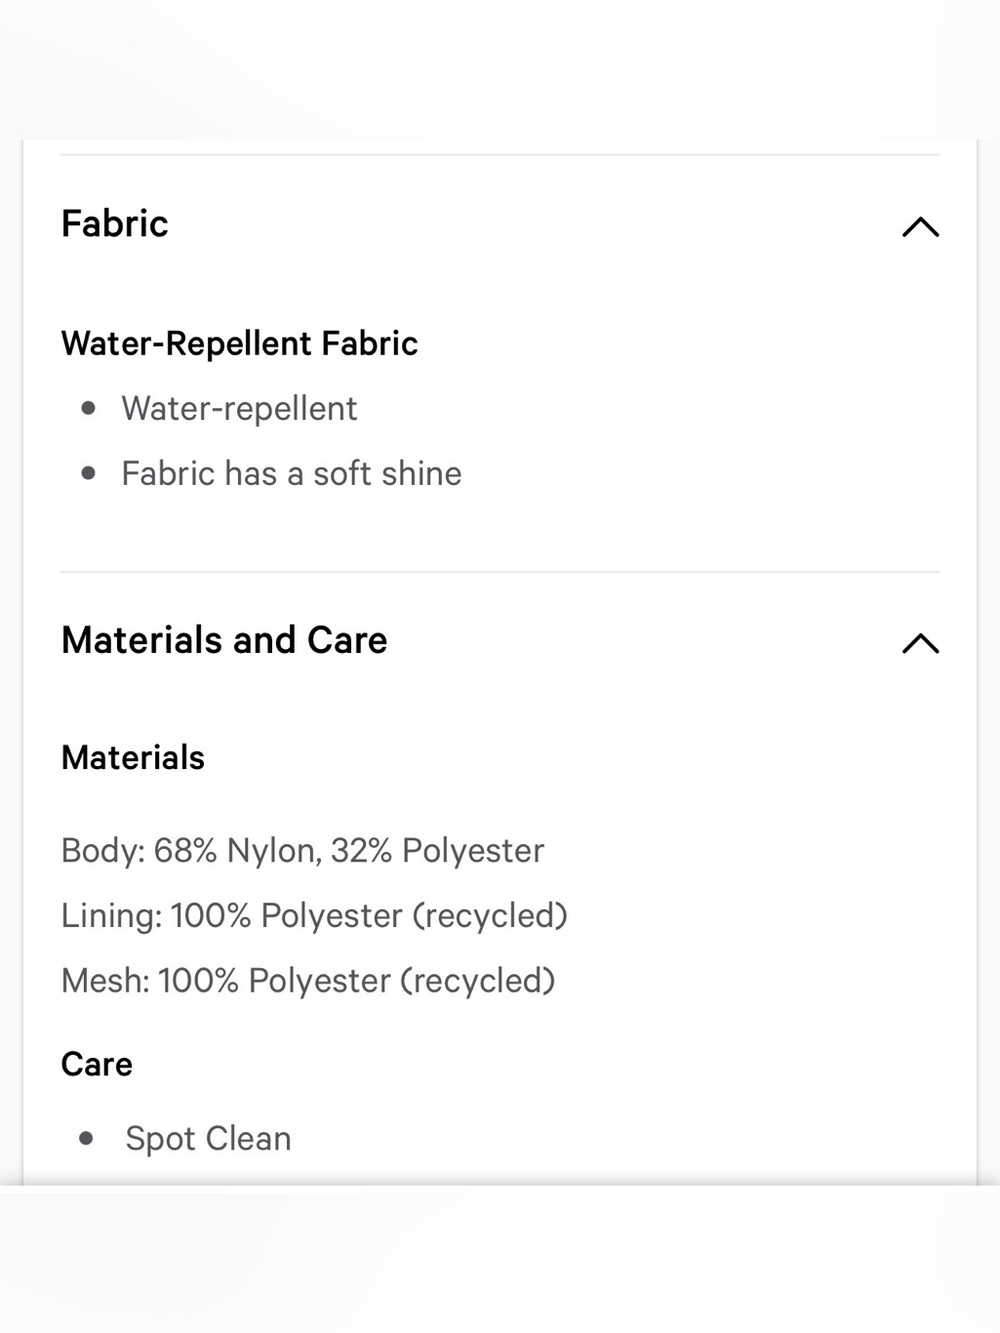Click the bullet dot beside soft shine
Screen dimensions: 1000x1333
pos(89,473)
